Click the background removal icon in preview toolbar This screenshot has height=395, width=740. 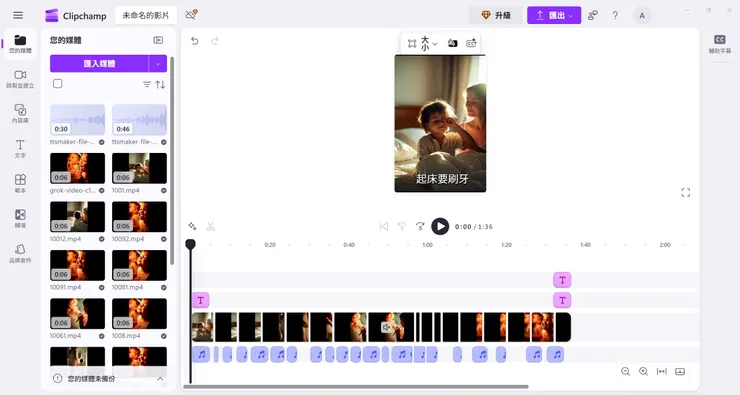452,43
